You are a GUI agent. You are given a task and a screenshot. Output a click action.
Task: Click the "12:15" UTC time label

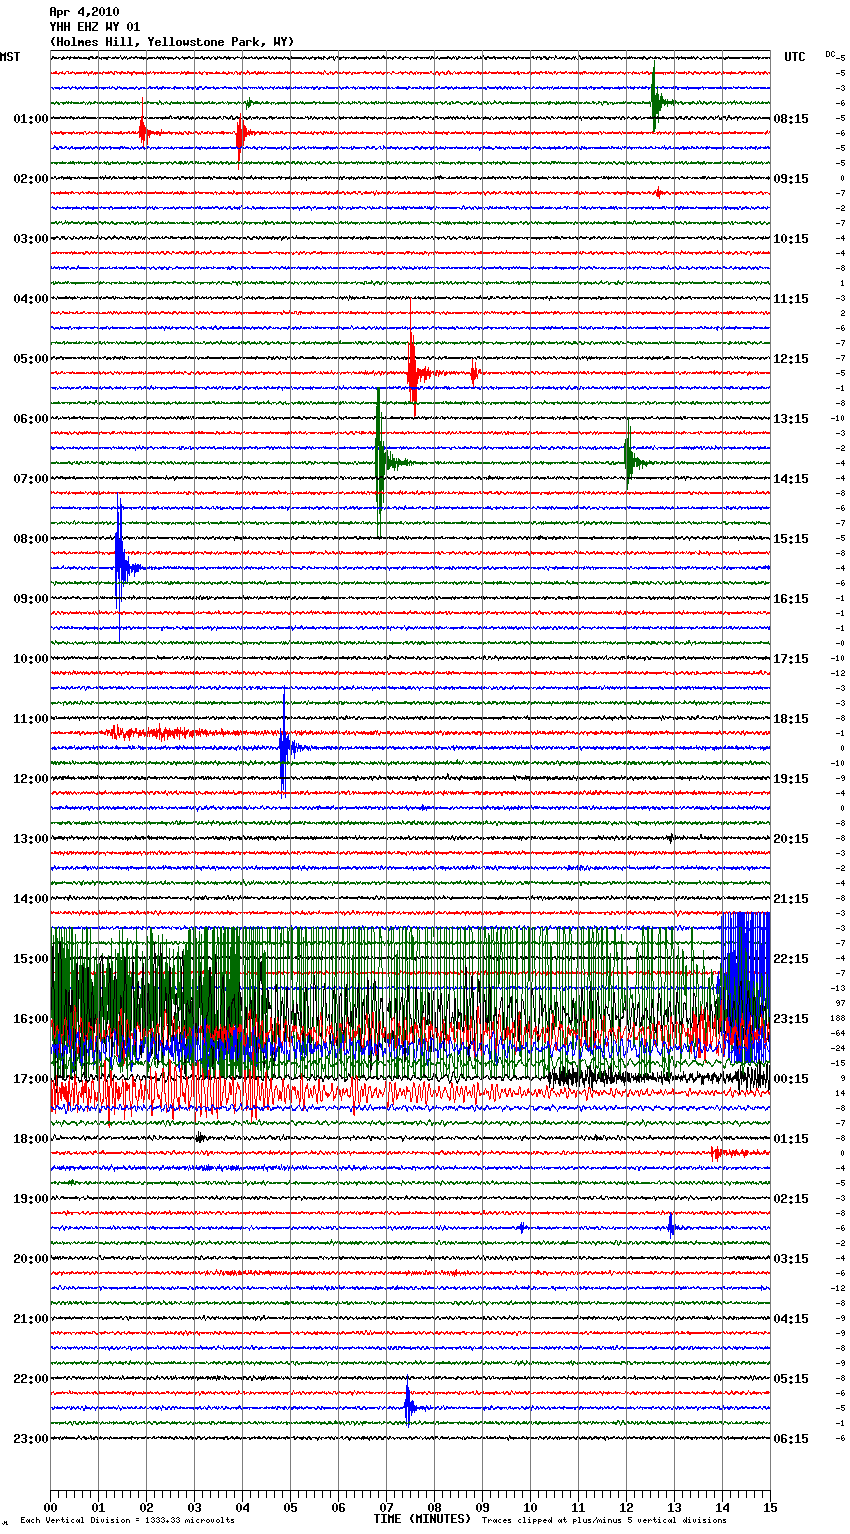click(x=791, y=359)
